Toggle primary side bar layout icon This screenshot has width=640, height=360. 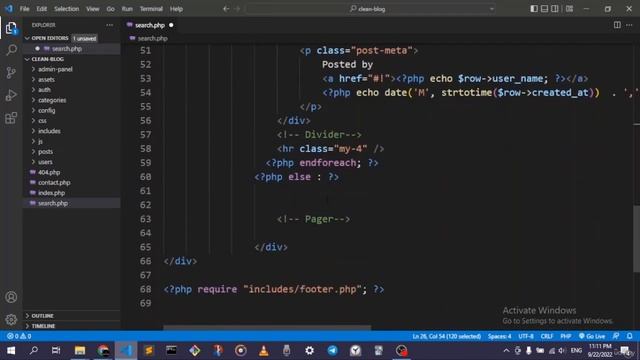click(534, 9)
